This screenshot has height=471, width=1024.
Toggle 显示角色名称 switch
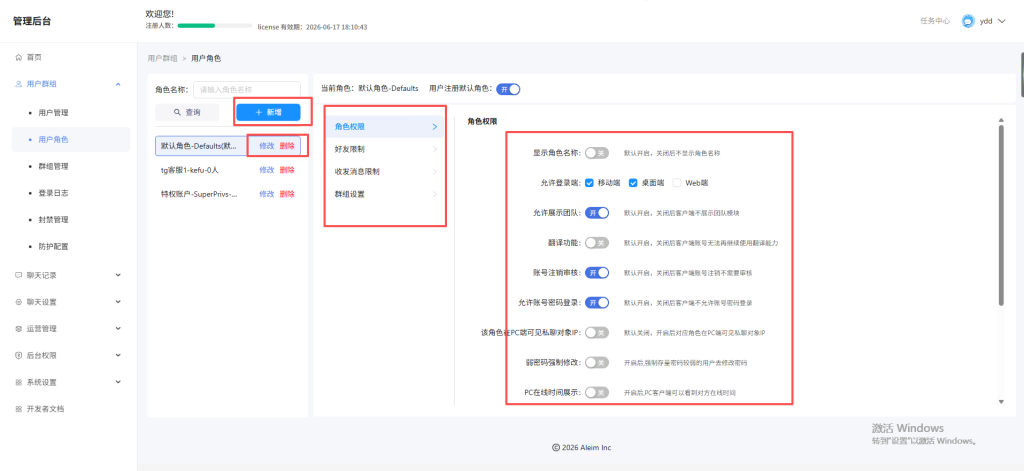[x=597, y=153]
